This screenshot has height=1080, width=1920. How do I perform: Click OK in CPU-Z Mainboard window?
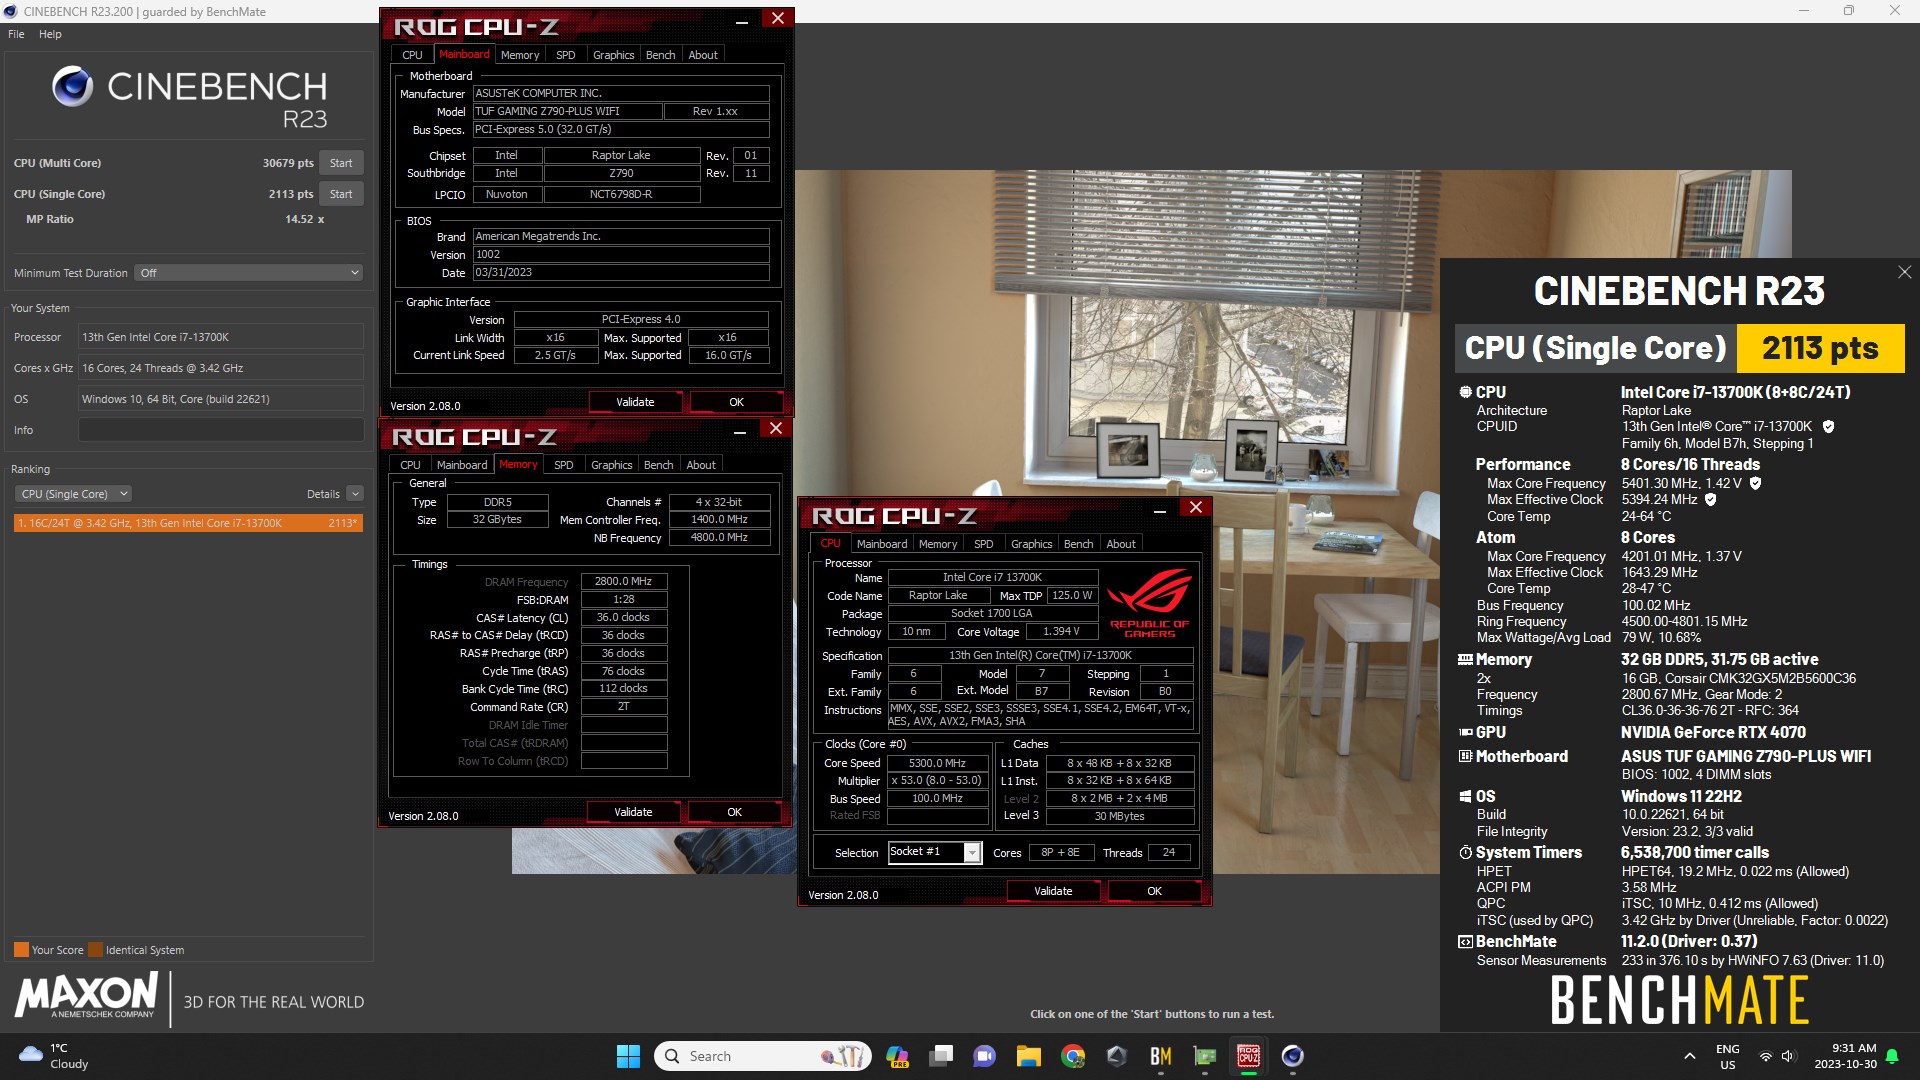click(x=736, y=402)
